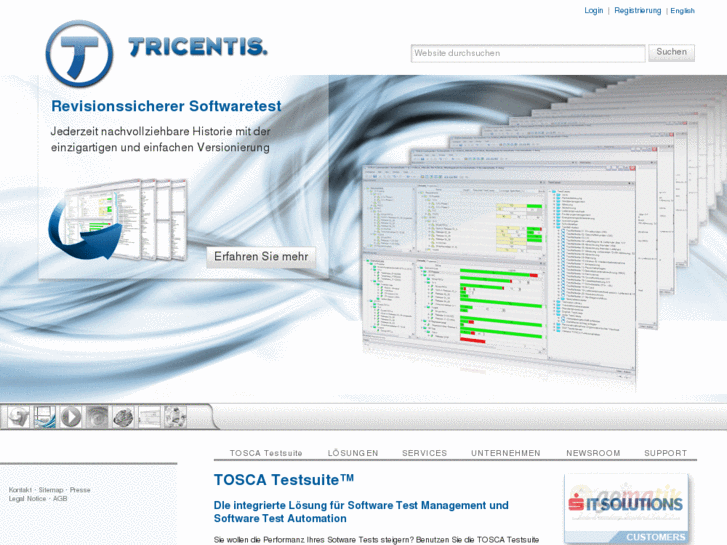727x545 pixels.
Task: Click the large TOSCA application screenshot in banner
Action: coord(498,267)
